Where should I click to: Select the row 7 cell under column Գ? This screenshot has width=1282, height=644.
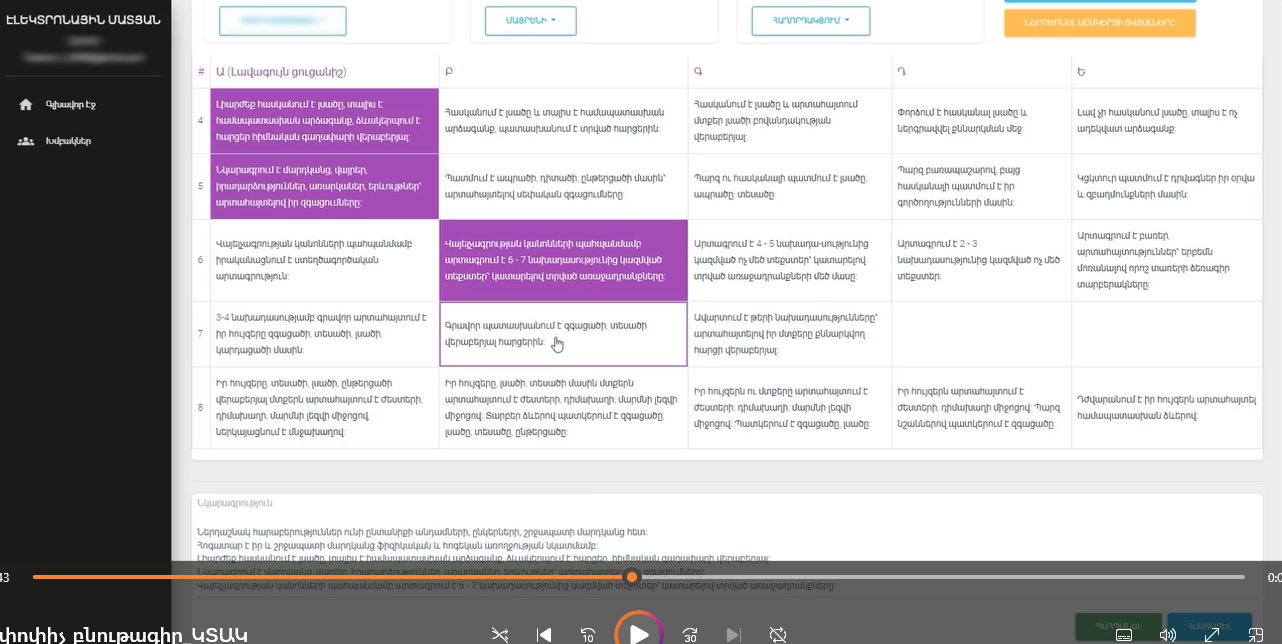[x=790, y=334]
